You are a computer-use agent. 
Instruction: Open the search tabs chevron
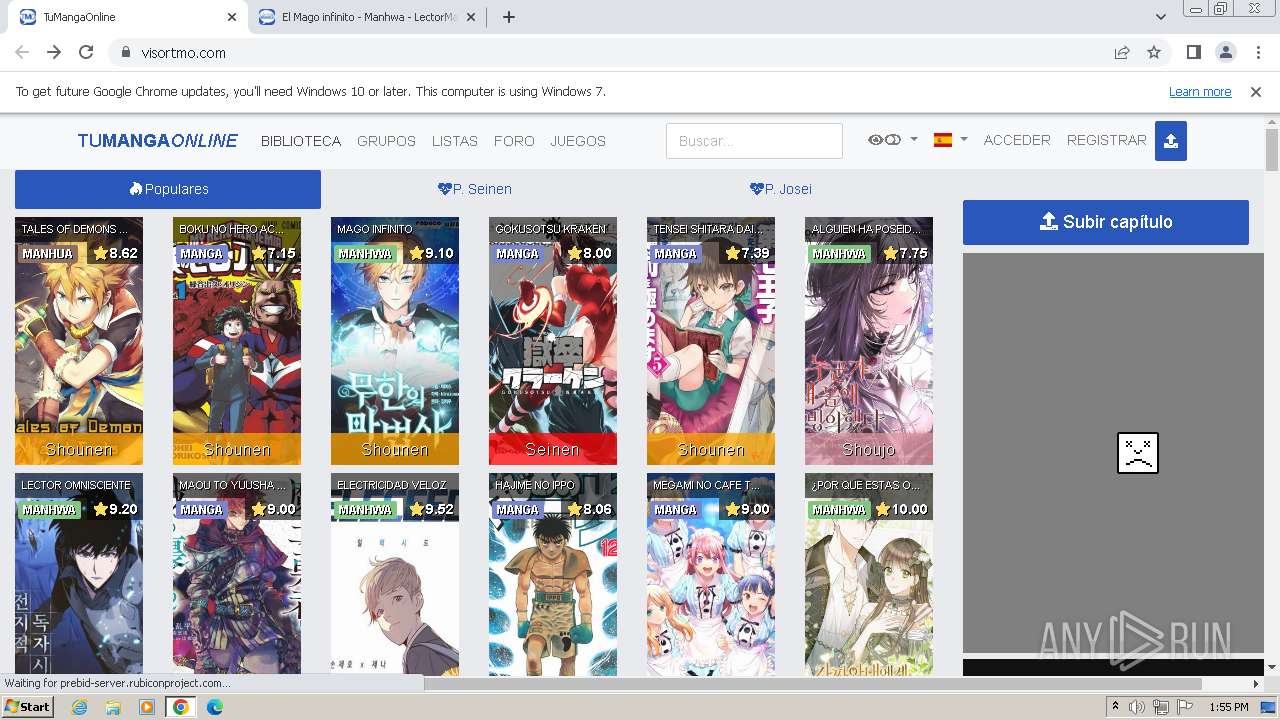point(1160,17)
